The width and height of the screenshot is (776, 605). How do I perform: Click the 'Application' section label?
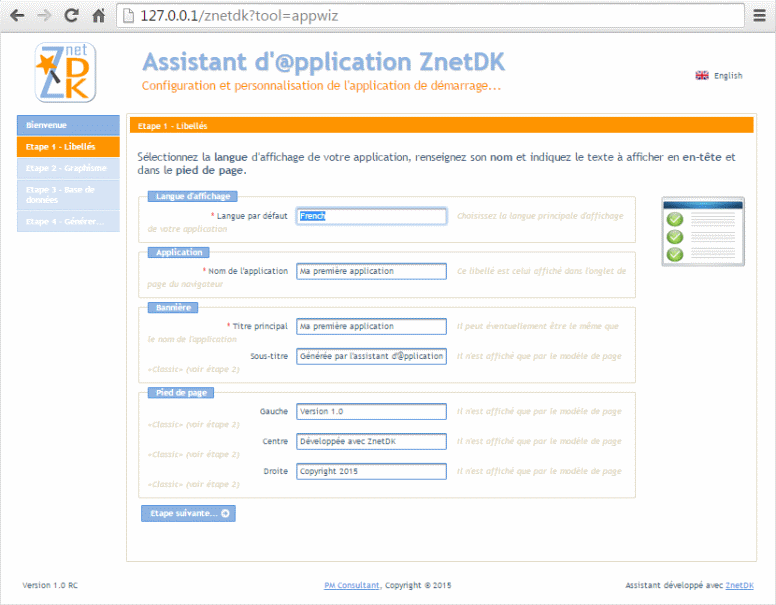(179, 252)
